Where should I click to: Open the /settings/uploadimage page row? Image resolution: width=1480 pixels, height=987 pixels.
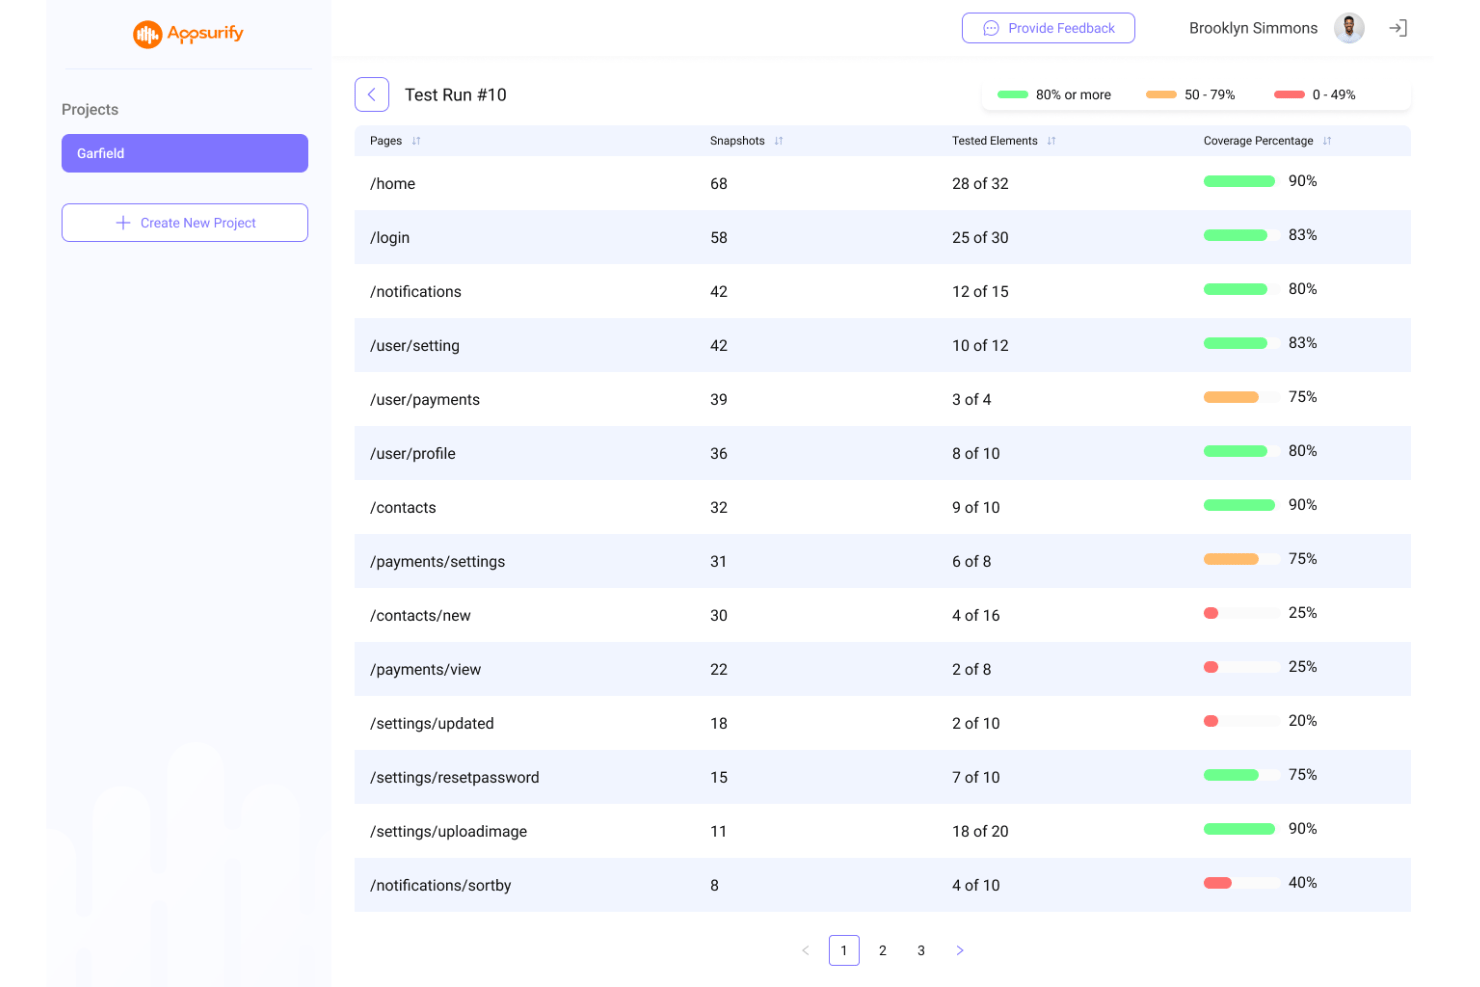click(x=882, y=831)
